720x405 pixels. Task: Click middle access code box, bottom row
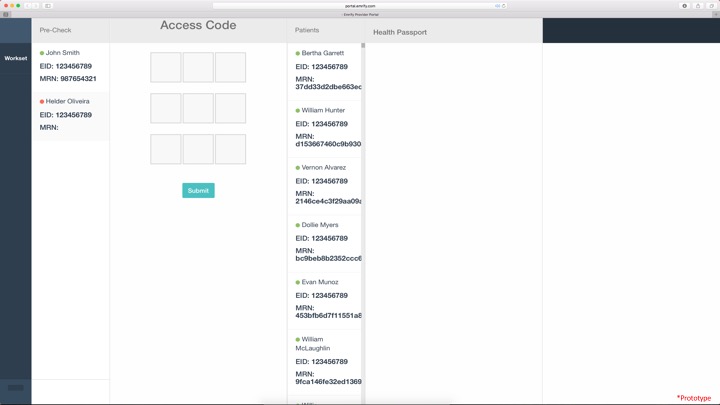click(x=198, y=149)
